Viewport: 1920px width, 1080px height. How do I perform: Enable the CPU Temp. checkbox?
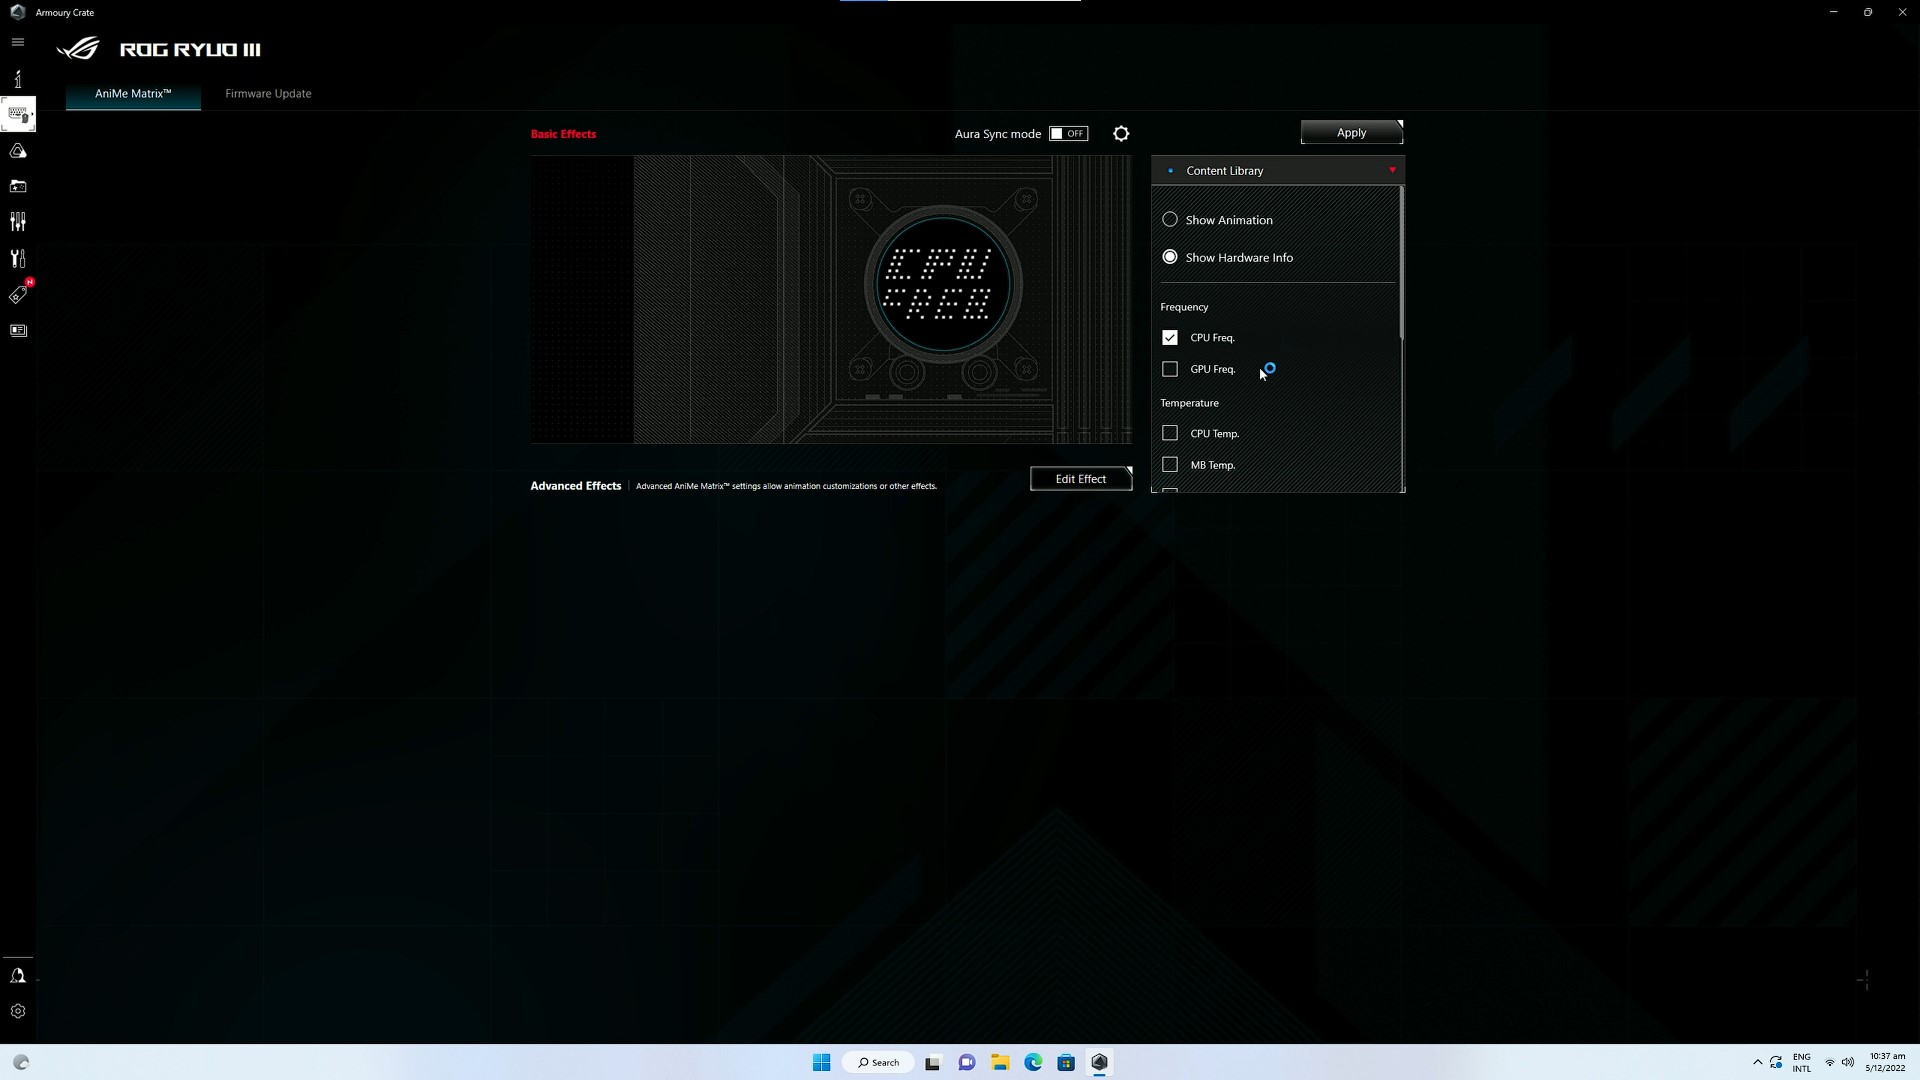(x=1169, y=433)
